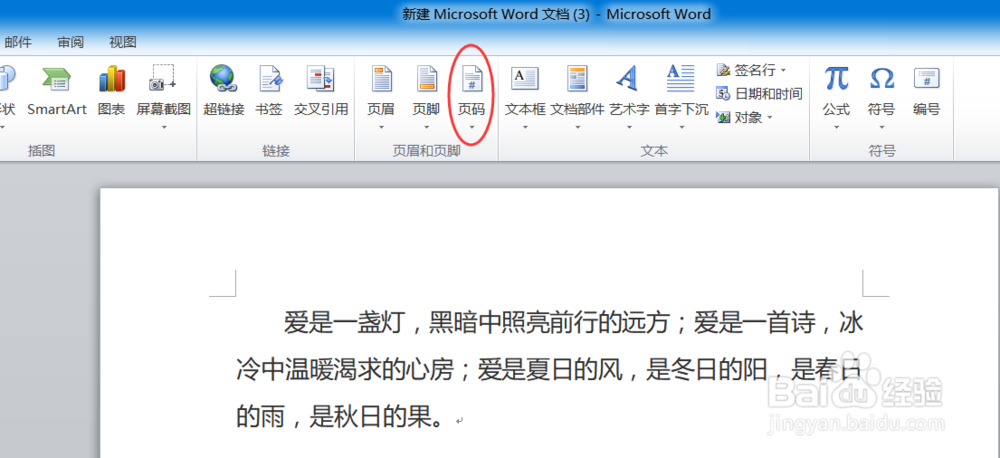Click the 页眉 header icon
1000x458 pixels.
click(381, 79)
